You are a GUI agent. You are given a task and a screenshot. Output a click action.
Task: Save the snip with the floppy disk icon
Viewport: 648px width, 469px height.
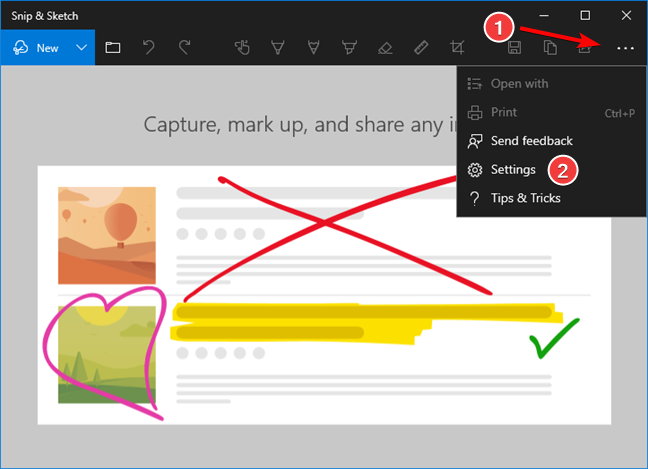point(514,48)
